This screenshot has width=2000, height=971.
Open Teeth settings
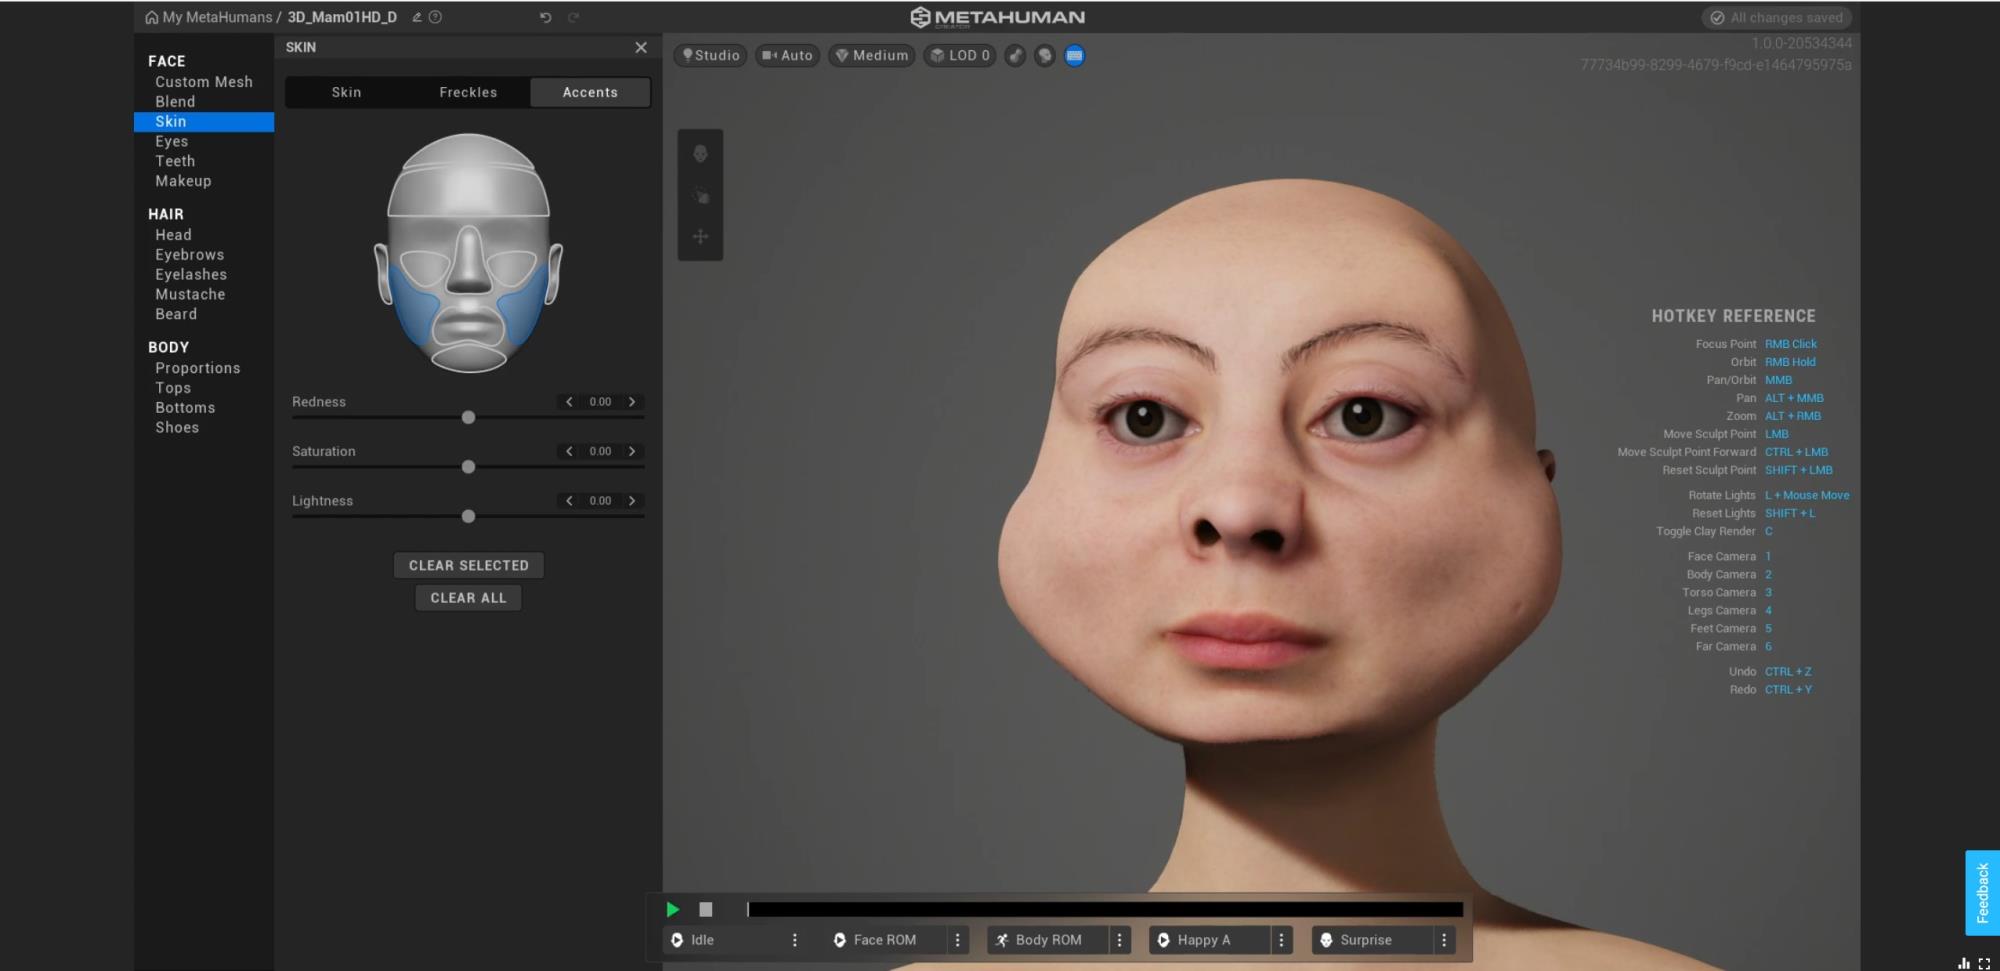(x=175, y=161)
